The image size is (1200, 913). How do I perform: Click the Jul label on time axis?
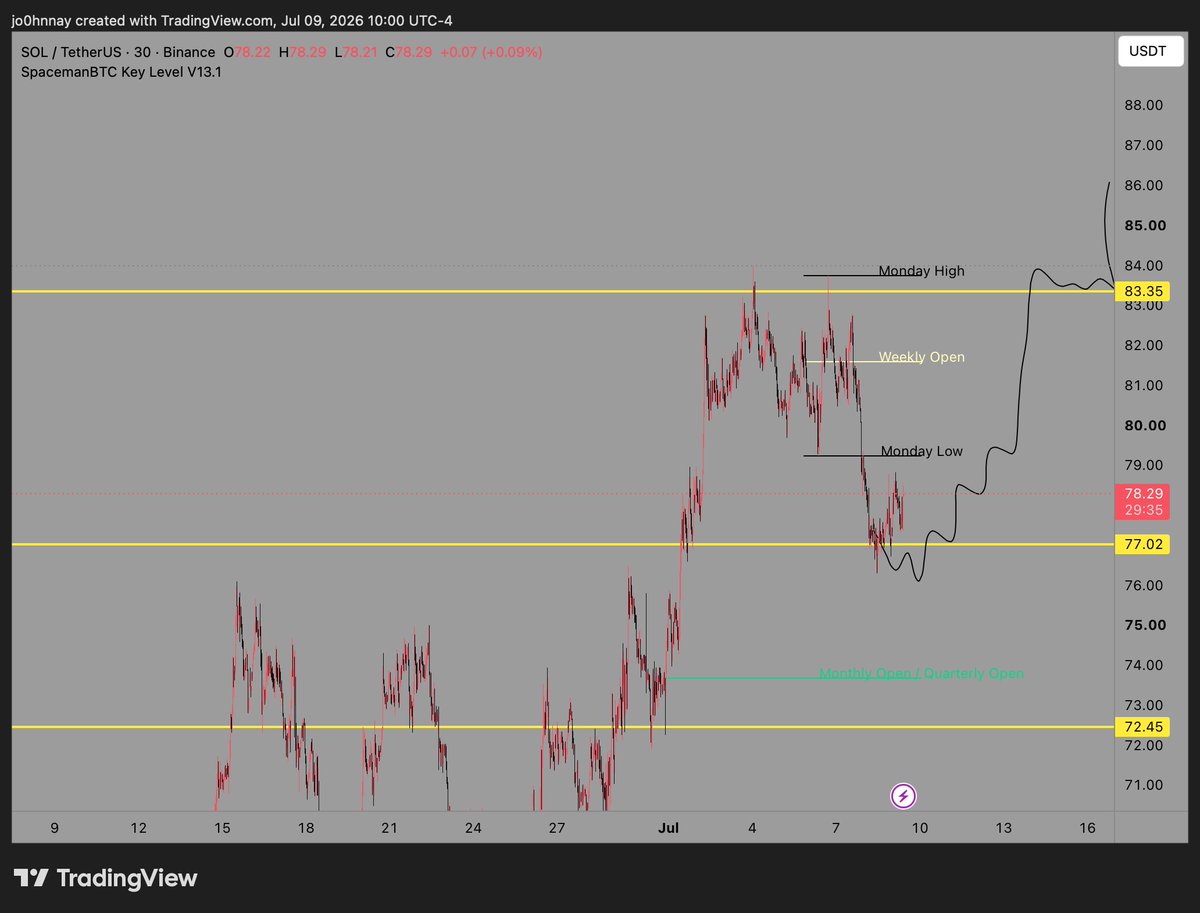tap(668, 828)
